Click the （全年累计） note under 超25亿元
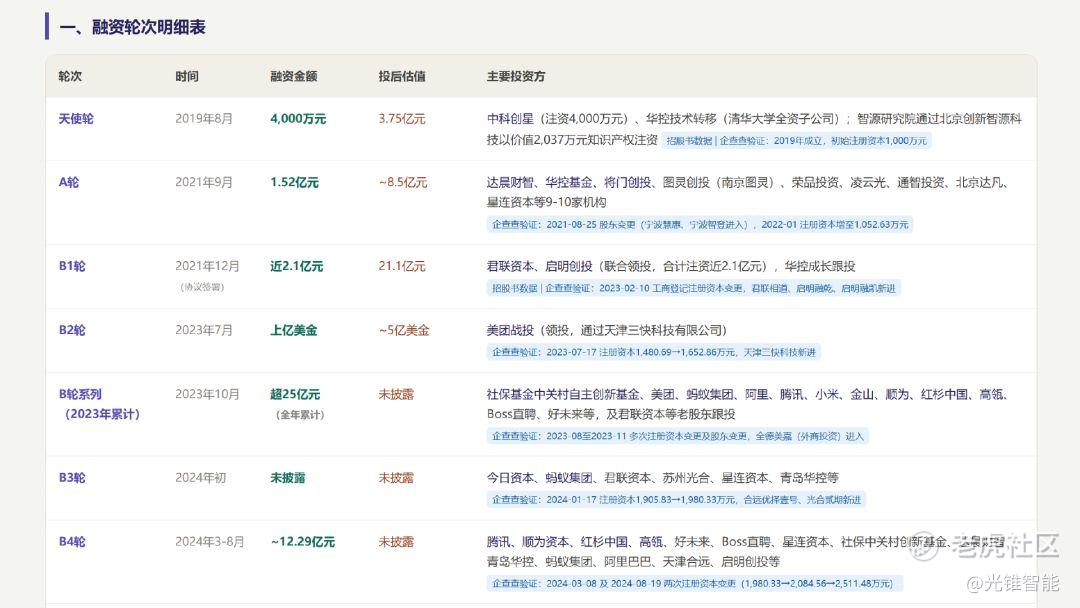This screenshot has height=608, width=1080. 300,415
